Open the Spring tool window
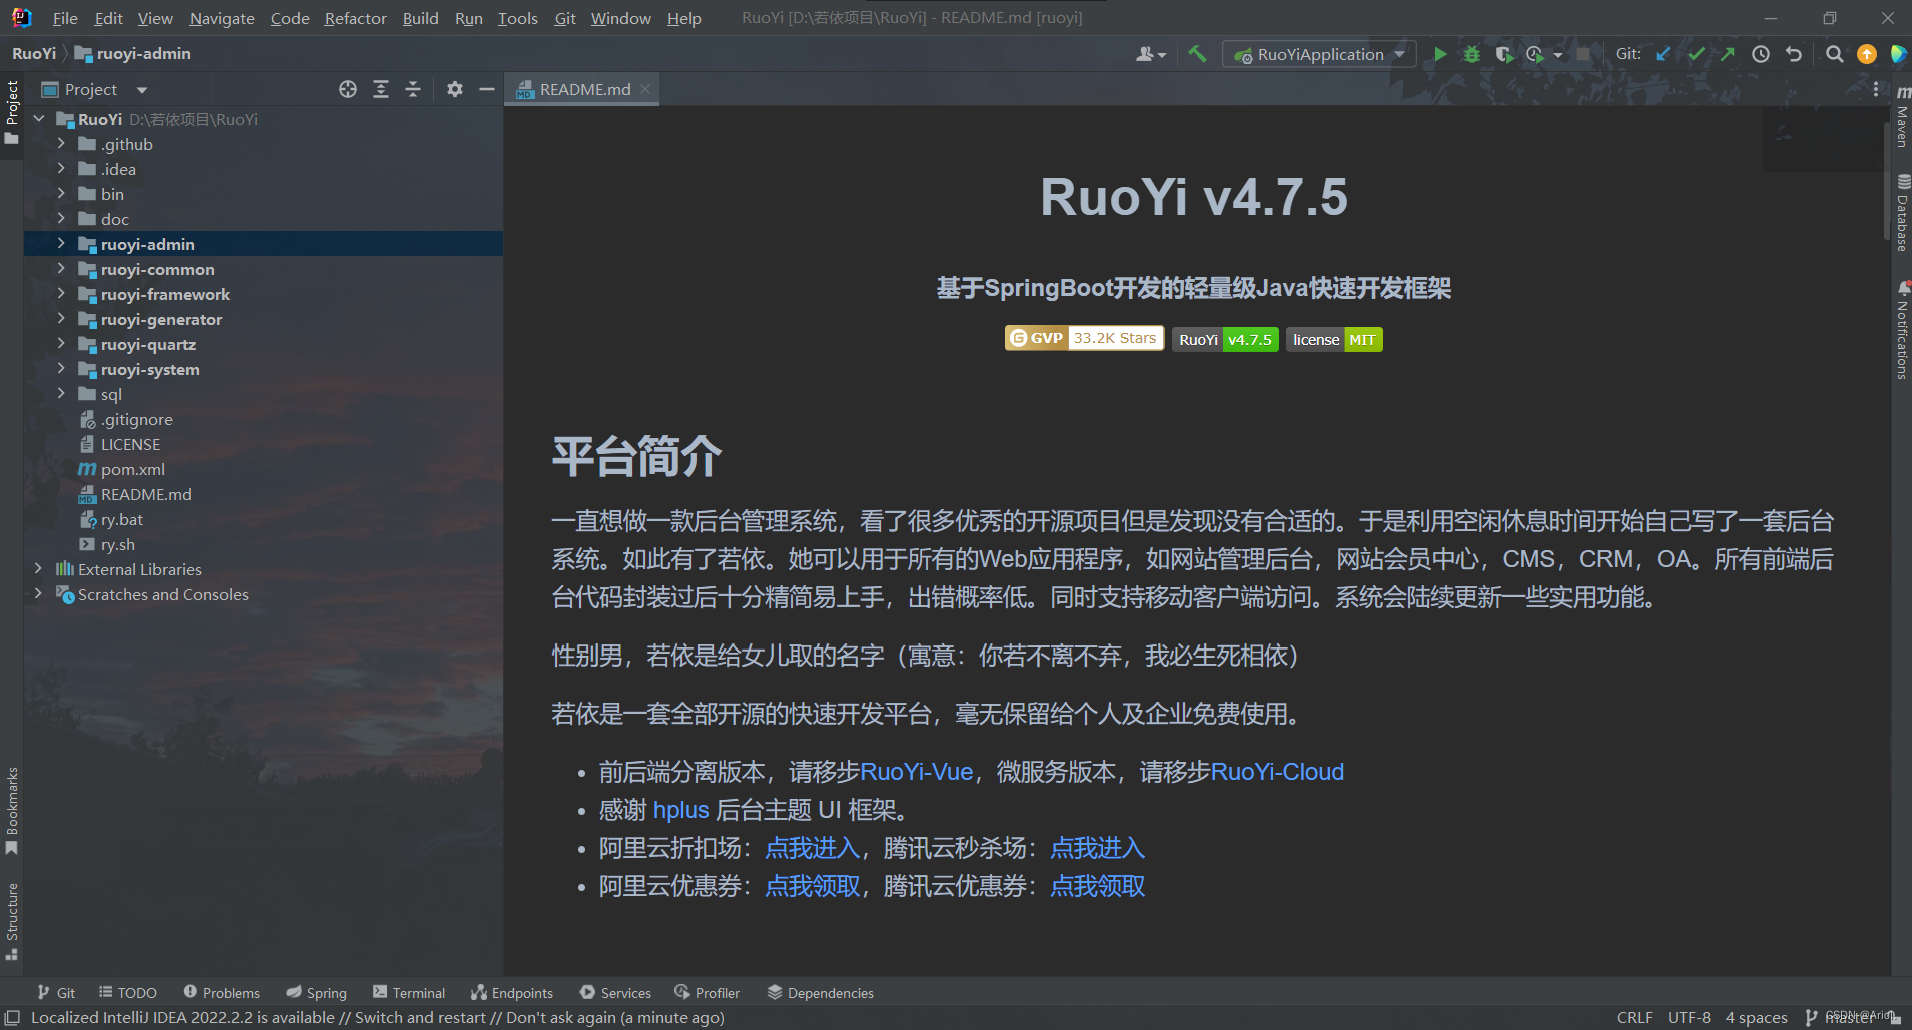 point(317,993)
